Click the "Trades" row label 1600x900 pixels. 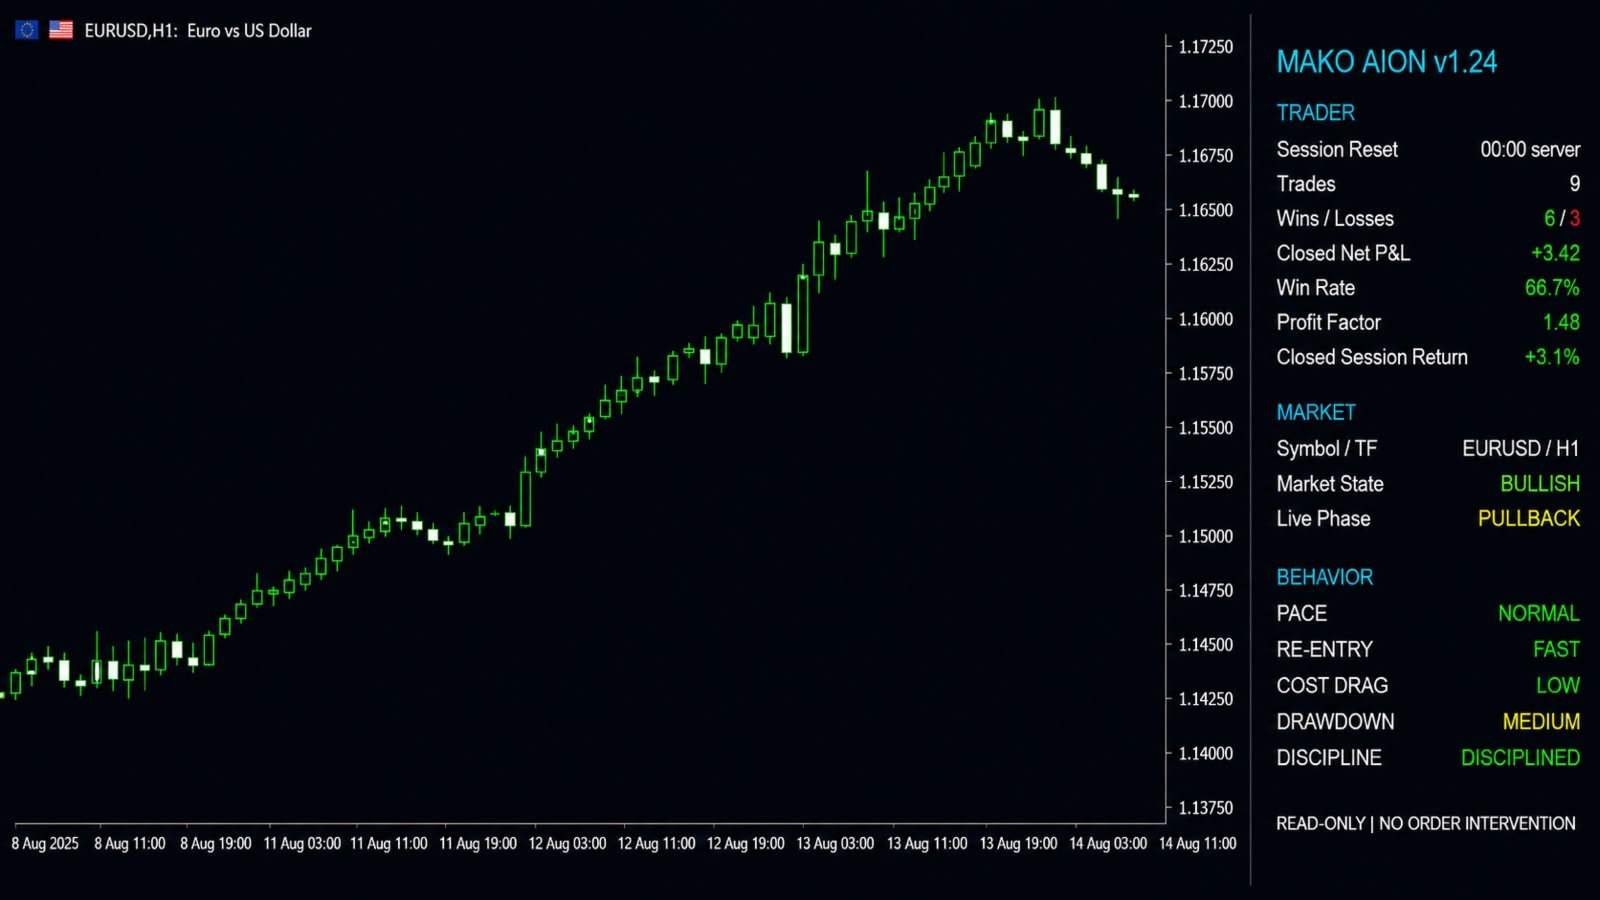[x=1306, y=184]
